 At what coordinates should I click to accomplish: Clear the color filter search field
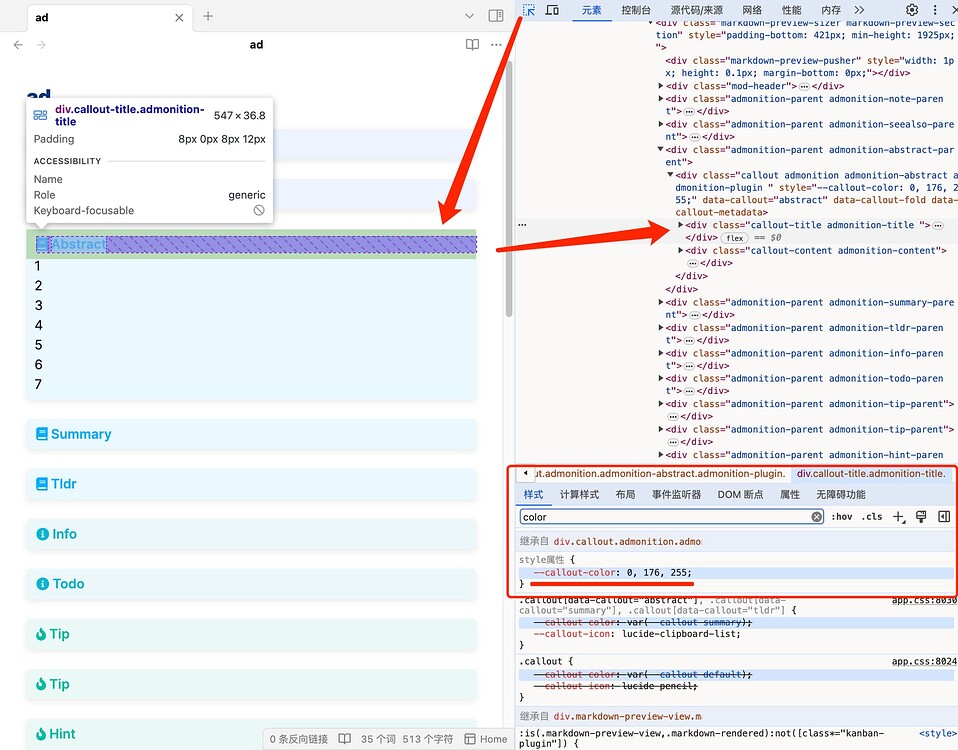[816, 517]
